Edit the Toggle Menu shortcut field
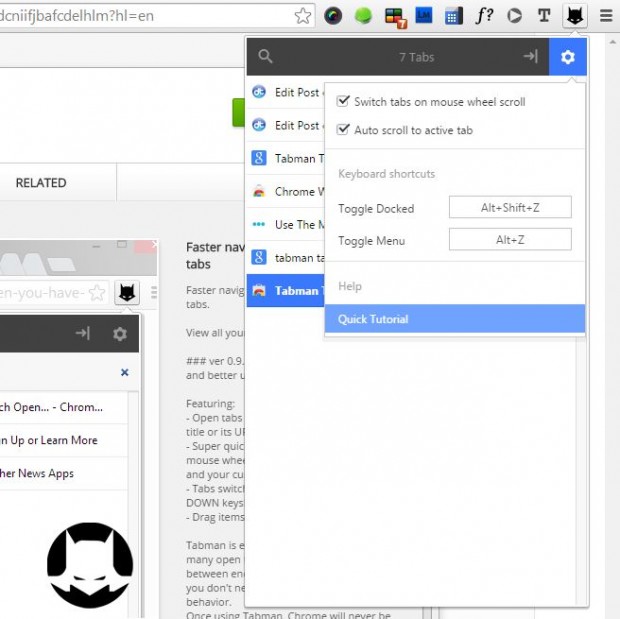620x619 pixels. (510, 239)
